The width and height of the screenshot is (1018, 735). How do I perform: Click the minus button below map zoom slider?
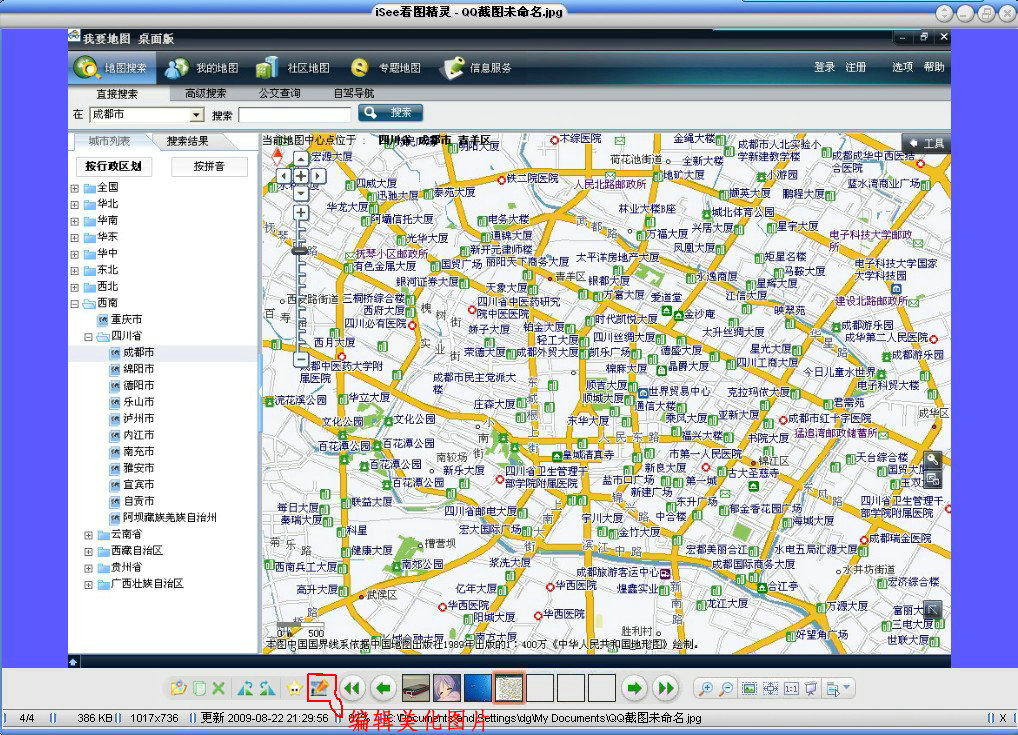pyautogui.click(x=301, y=359)
